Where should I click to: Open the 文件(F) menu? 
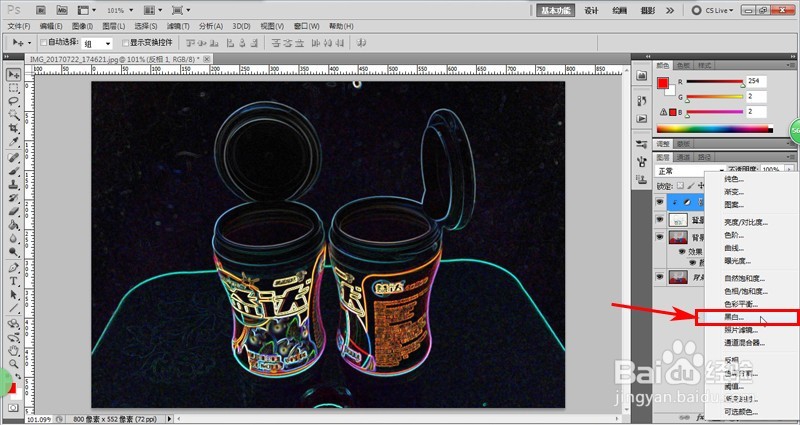click(19, 26)
